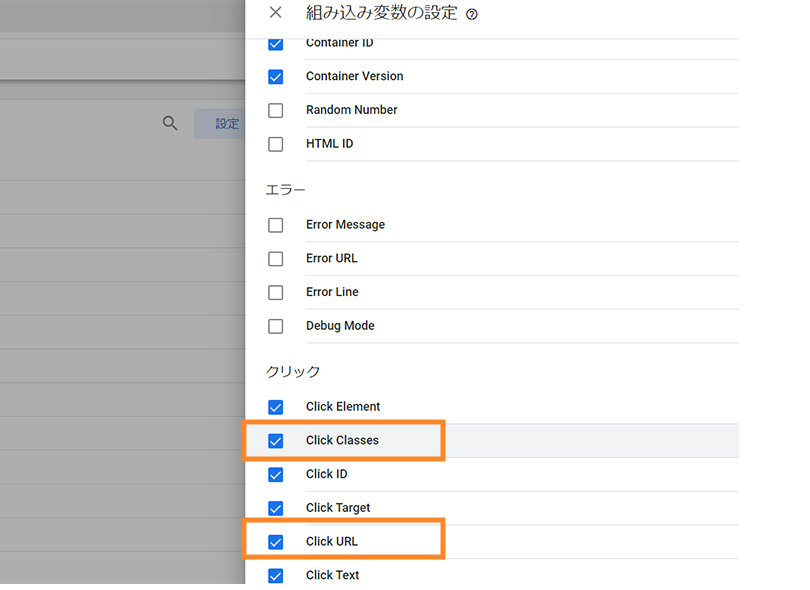
Task: Toggle the Click URL checkbox
Action: [x=276, y=542]
